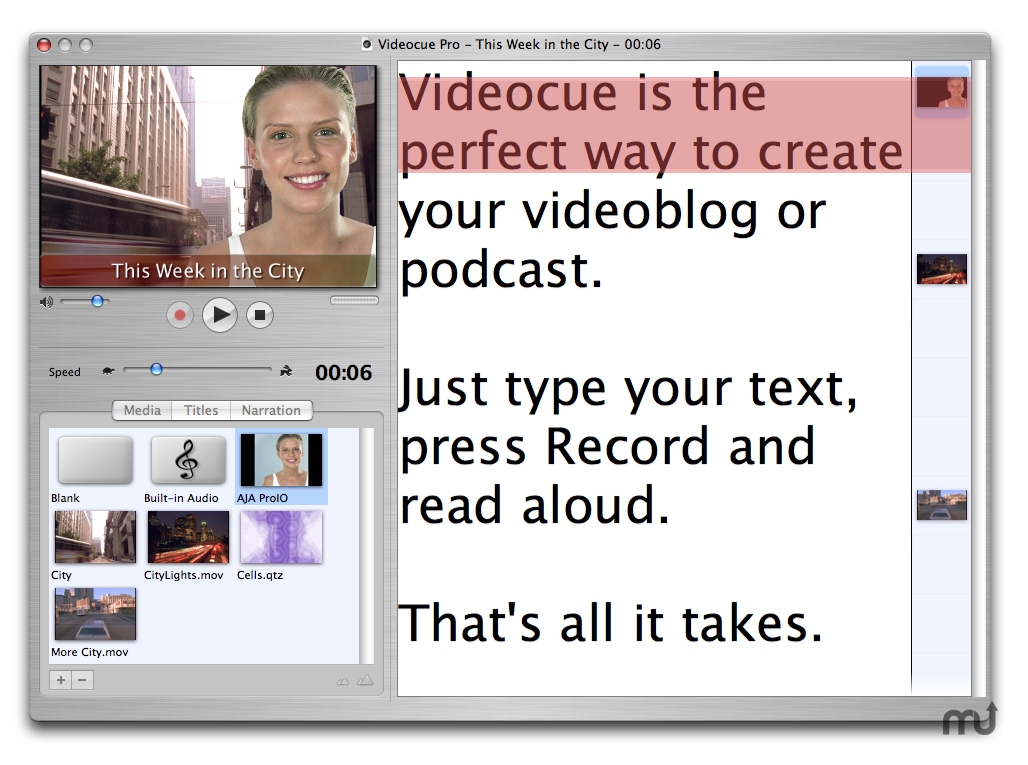
Task: Add new media with the plus icon
Action: (x=60, y=680)
